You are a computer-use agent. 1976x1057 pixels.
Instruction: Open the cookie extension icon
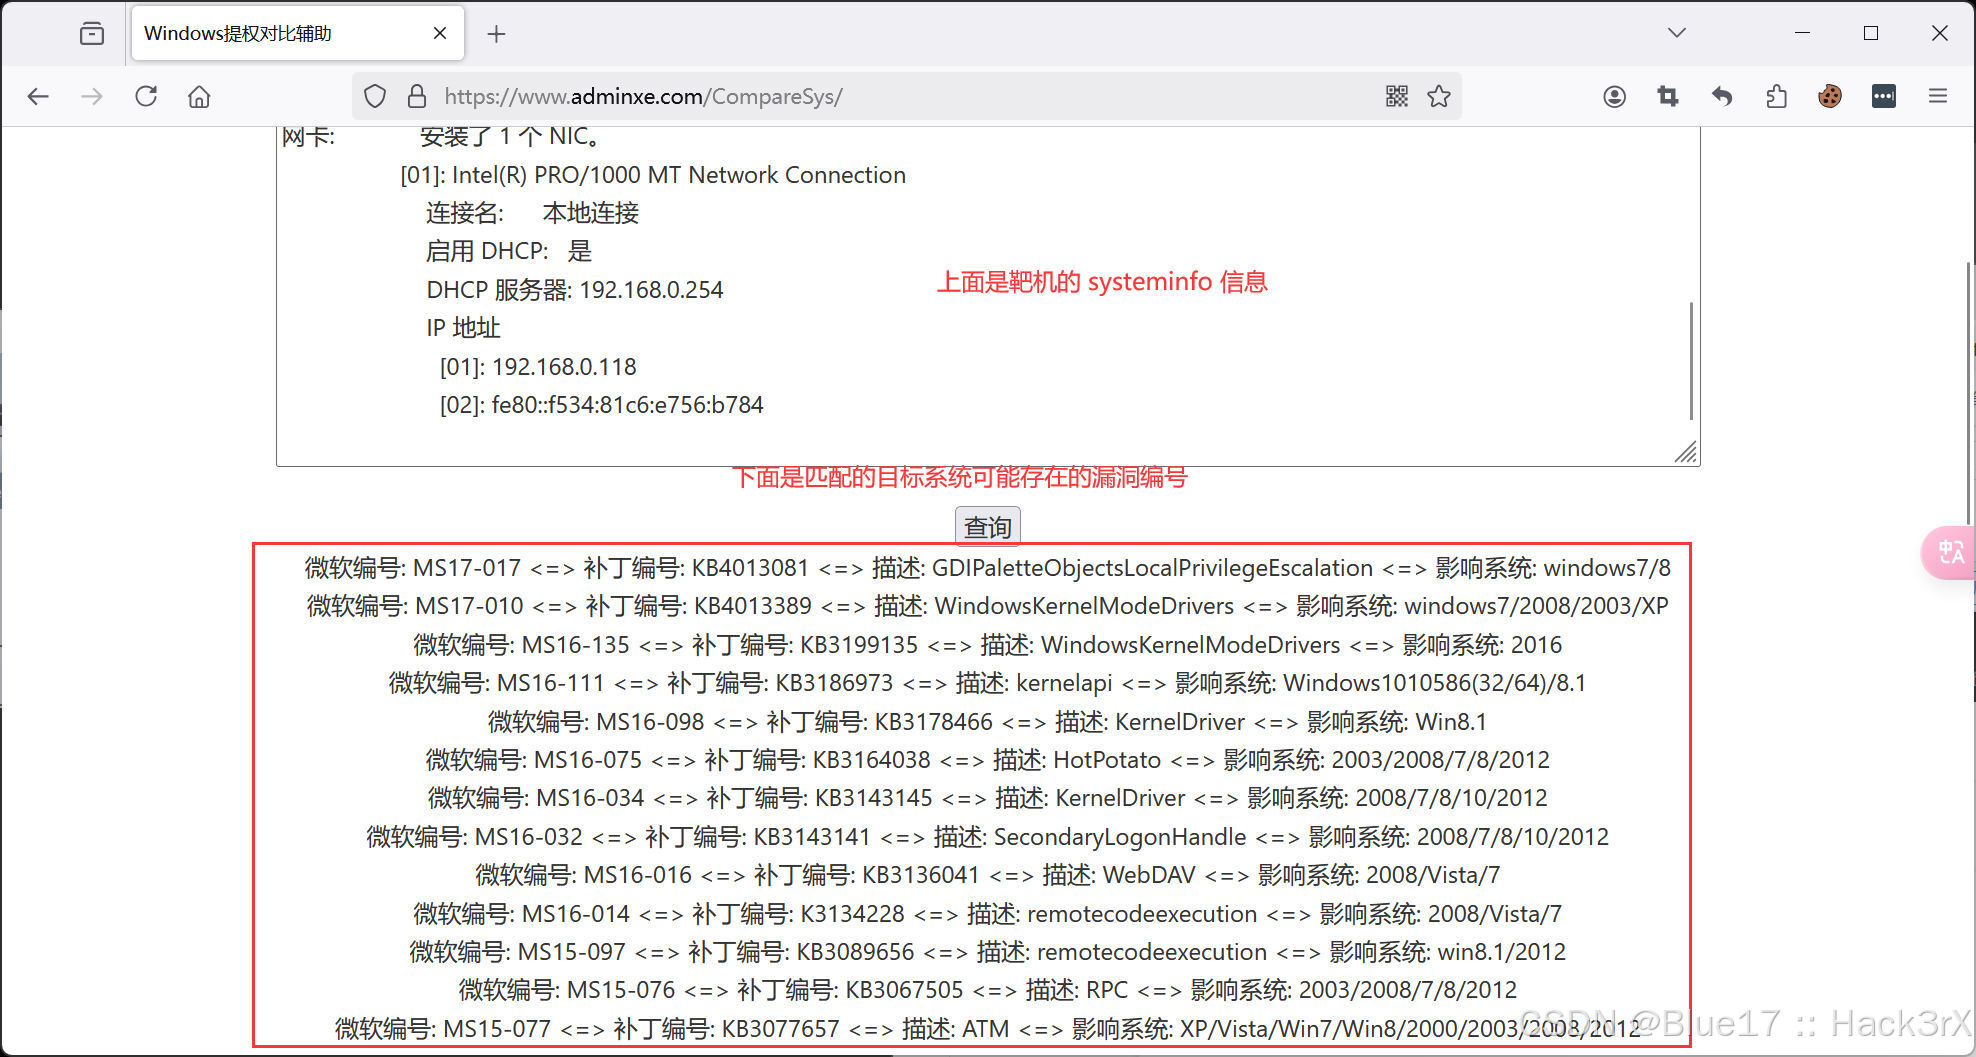click(1830, 96)
